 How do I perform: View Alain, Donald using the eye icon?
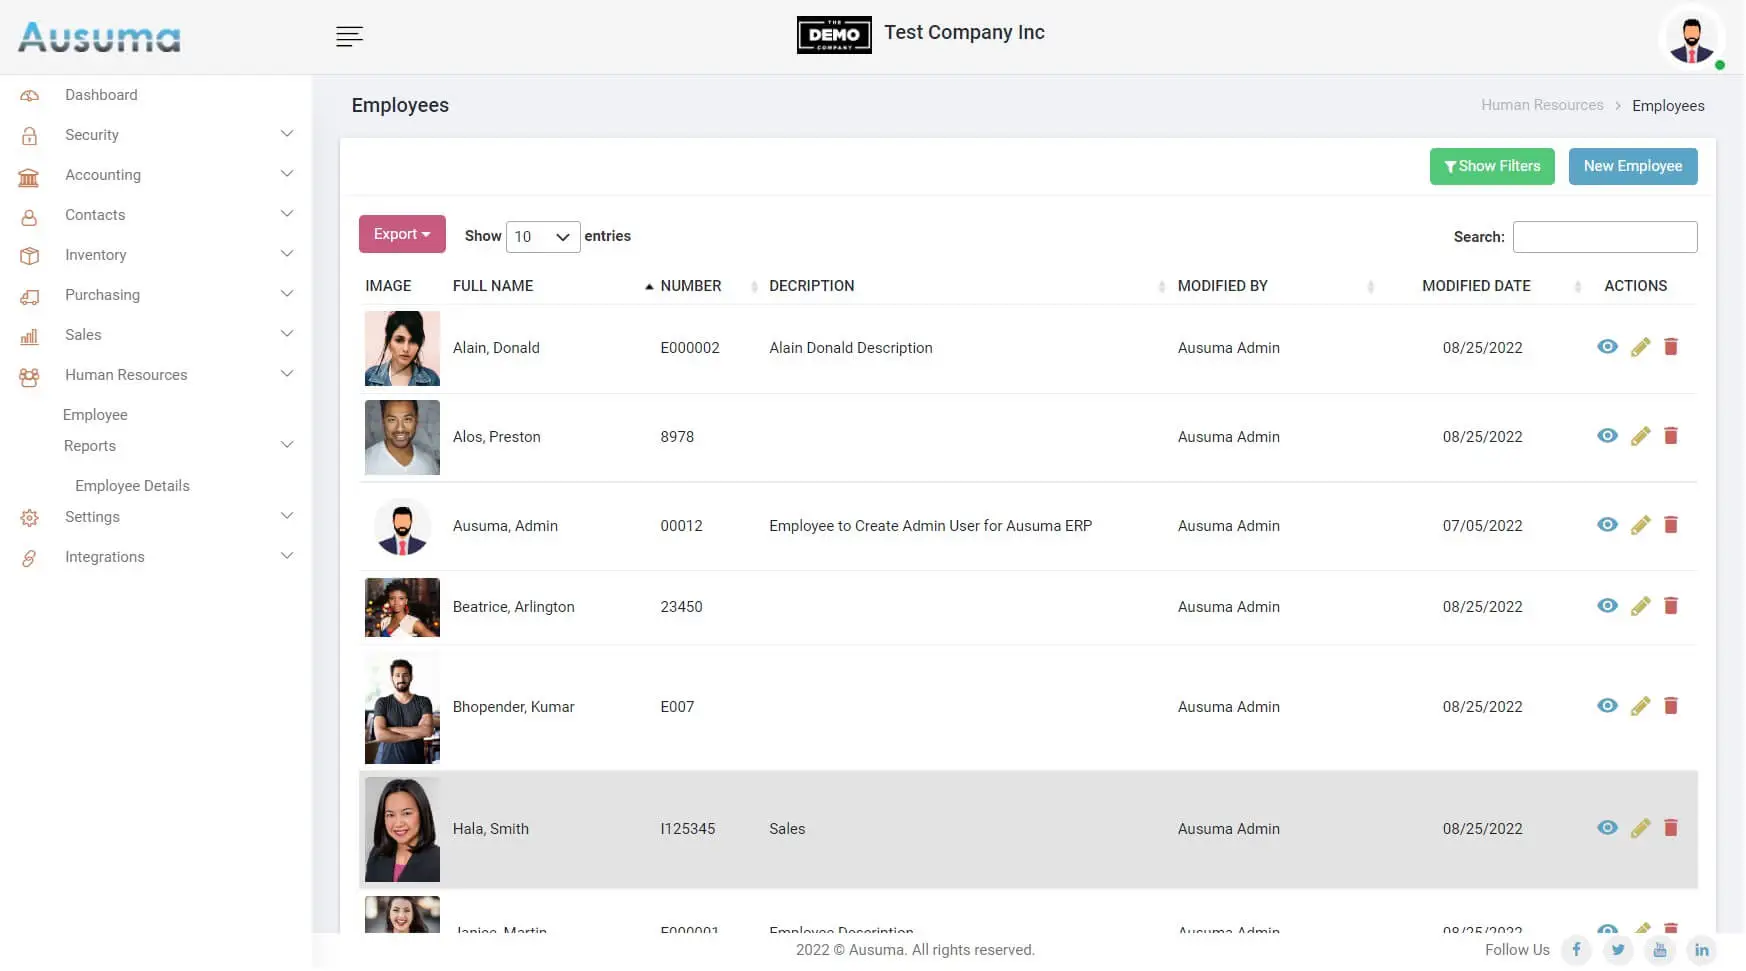[1607, 347]
